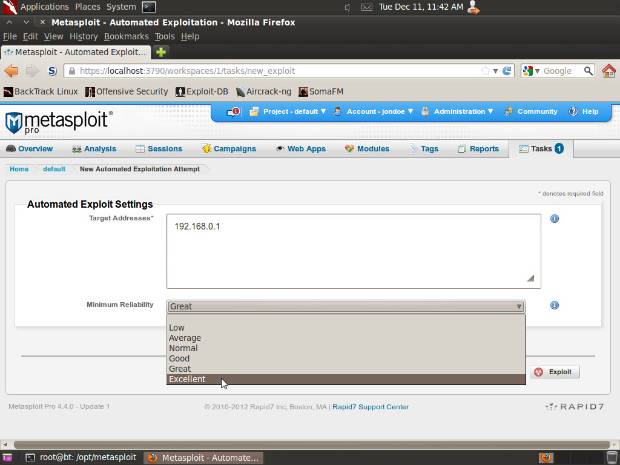Image resolution: width=620 pixels, height=465 pixels.
Task: Open the Administration dropdown menu
Action: click(457, 112)
